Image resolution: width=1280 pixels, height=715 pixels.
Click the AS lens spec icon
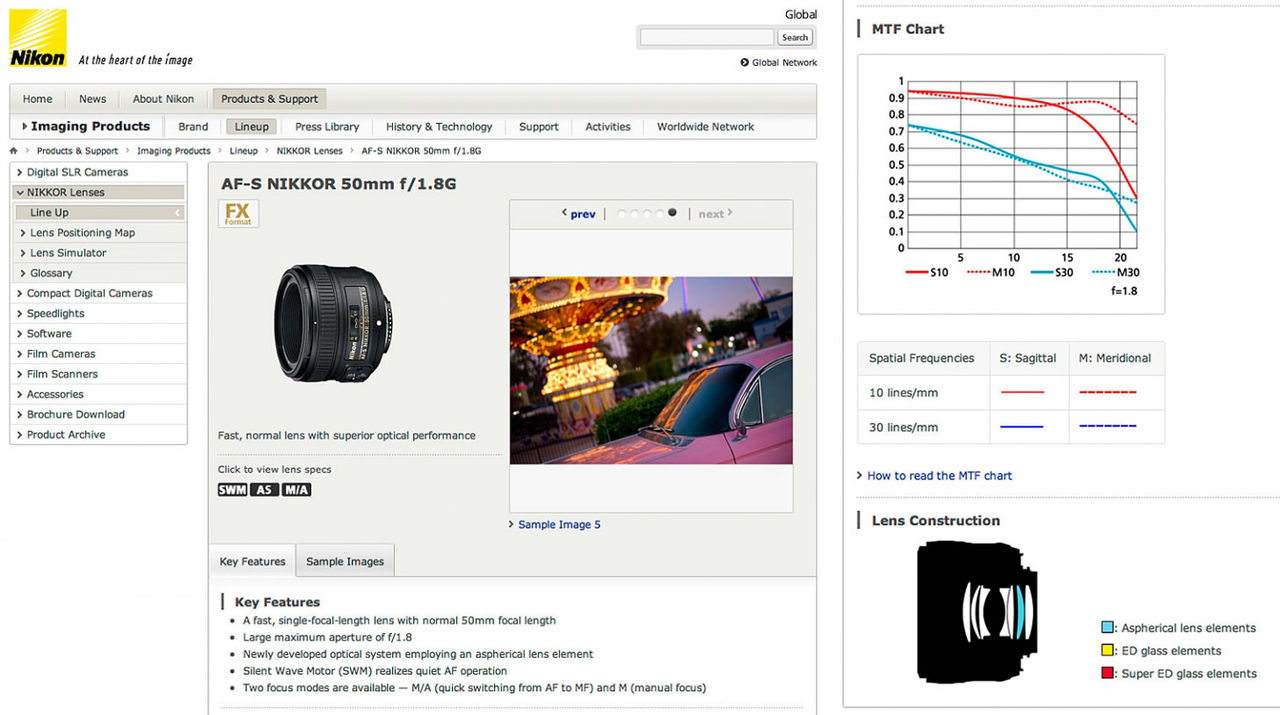pyautogui.click(x=263, y=489)
